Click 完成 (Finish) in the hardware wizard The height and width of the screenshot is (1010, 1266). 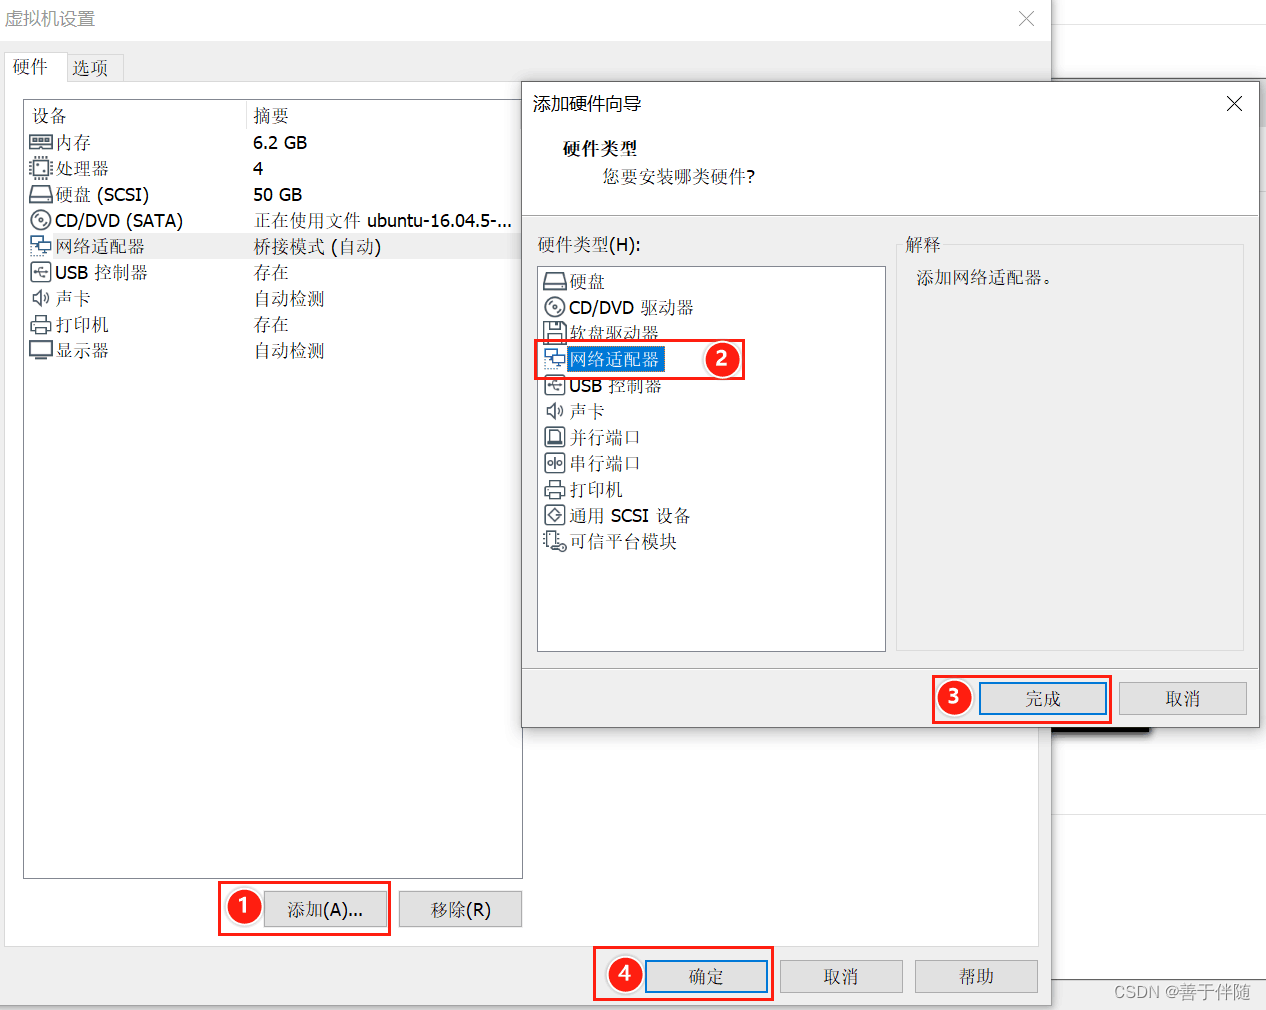(x=1043, y=699)
